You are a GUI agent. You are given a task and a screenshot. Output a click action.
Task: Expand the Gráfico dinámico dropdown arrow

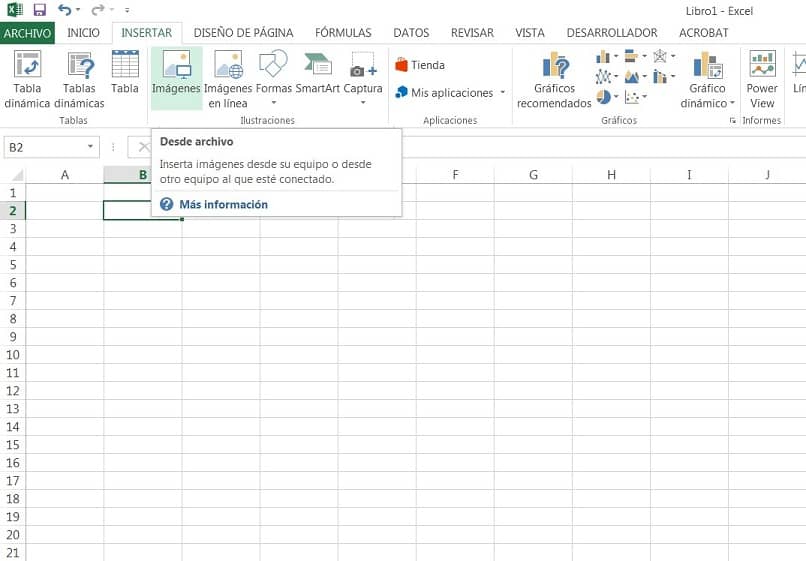[732, 103]
